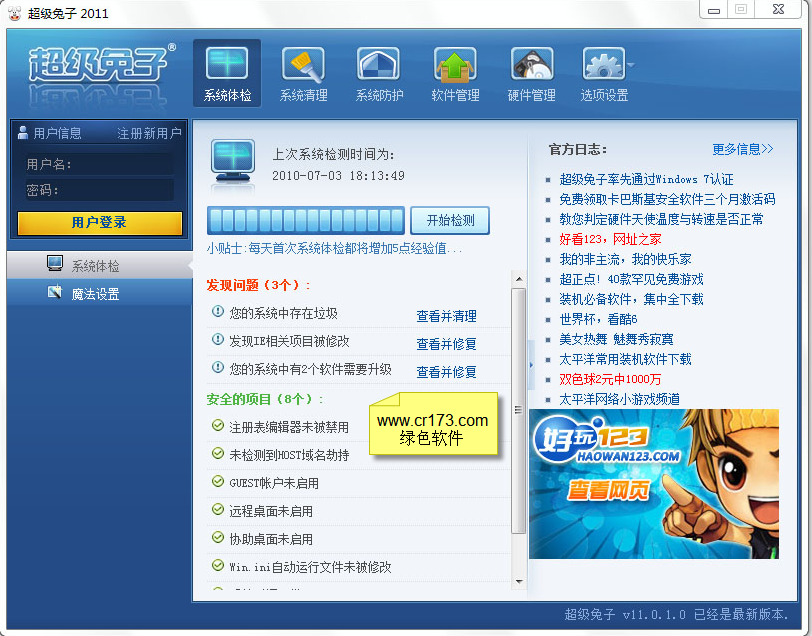Click the scroll up arrow of the results list
The image size is (812, 636).
coord(518,279)
